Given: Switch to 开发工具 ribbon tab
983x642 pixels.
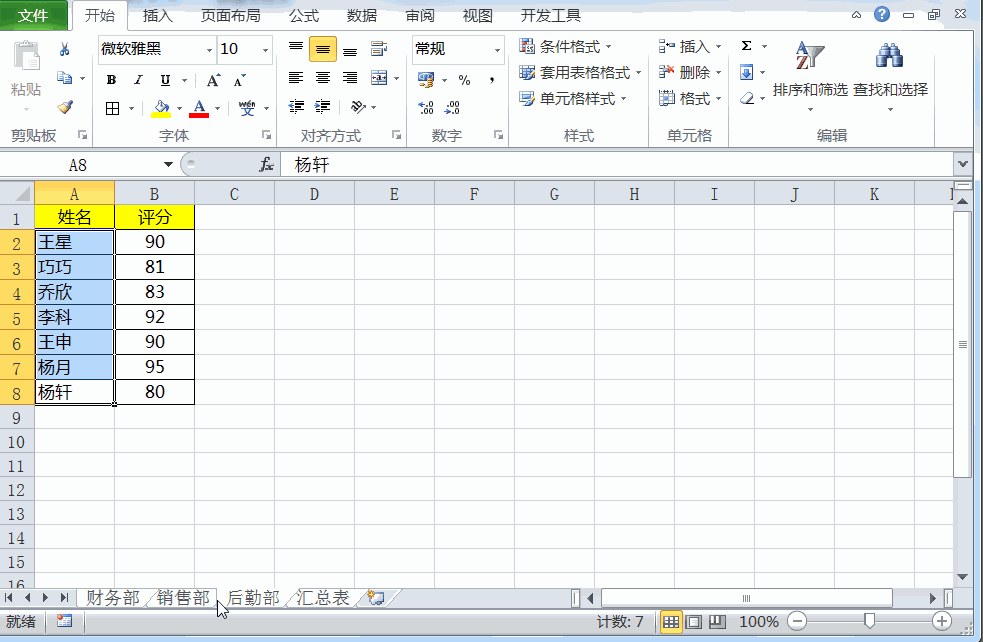Looking at the screenshot, I should pyautogui.click(x=551, y=16).
